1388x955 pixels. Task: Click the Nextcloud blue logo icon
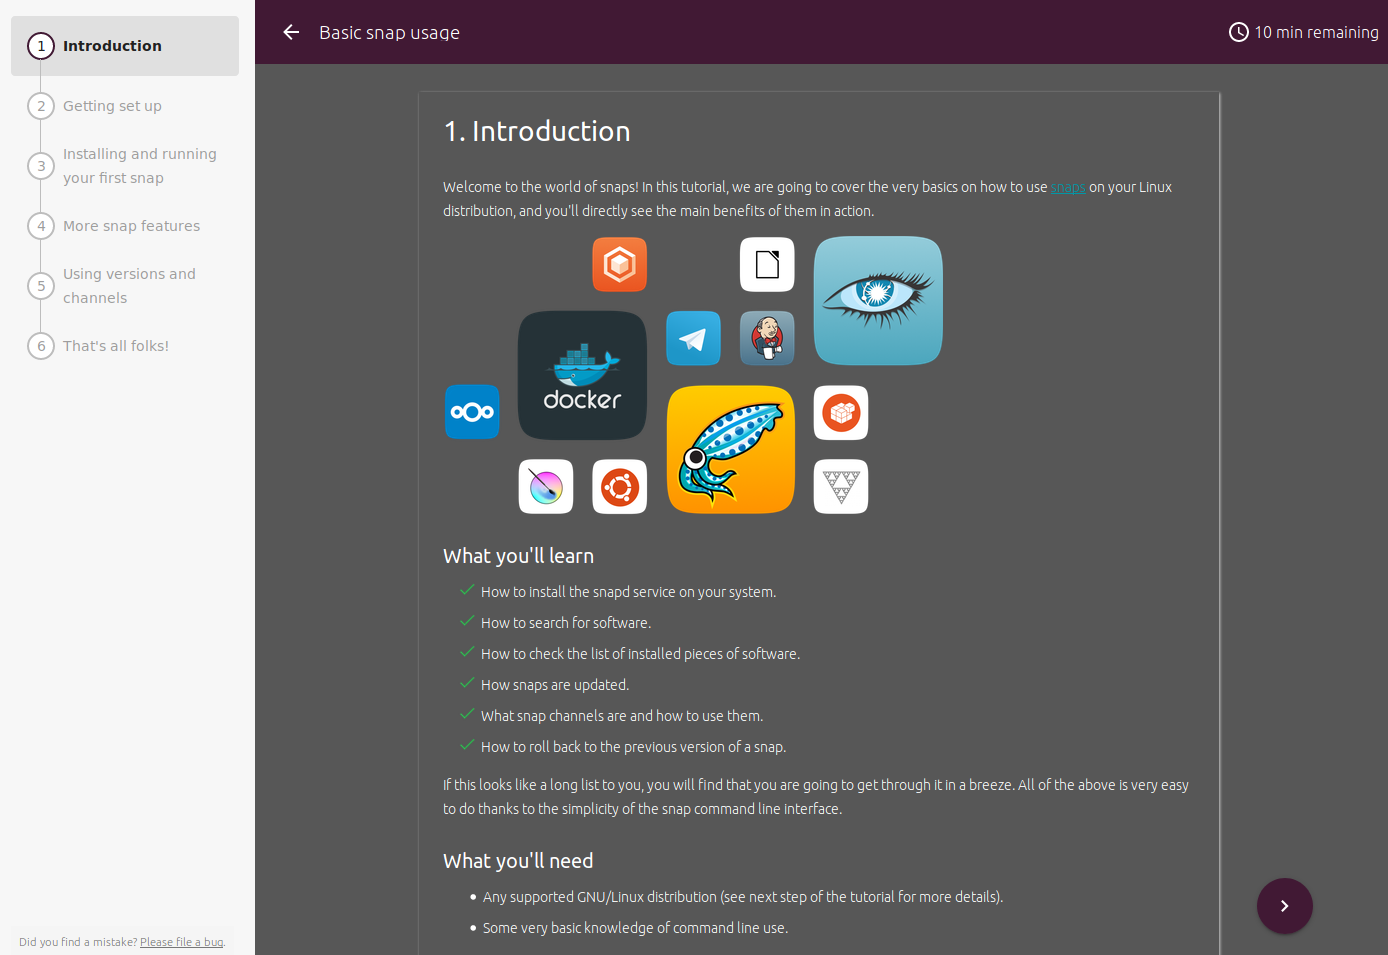click(x=471, y=412)
